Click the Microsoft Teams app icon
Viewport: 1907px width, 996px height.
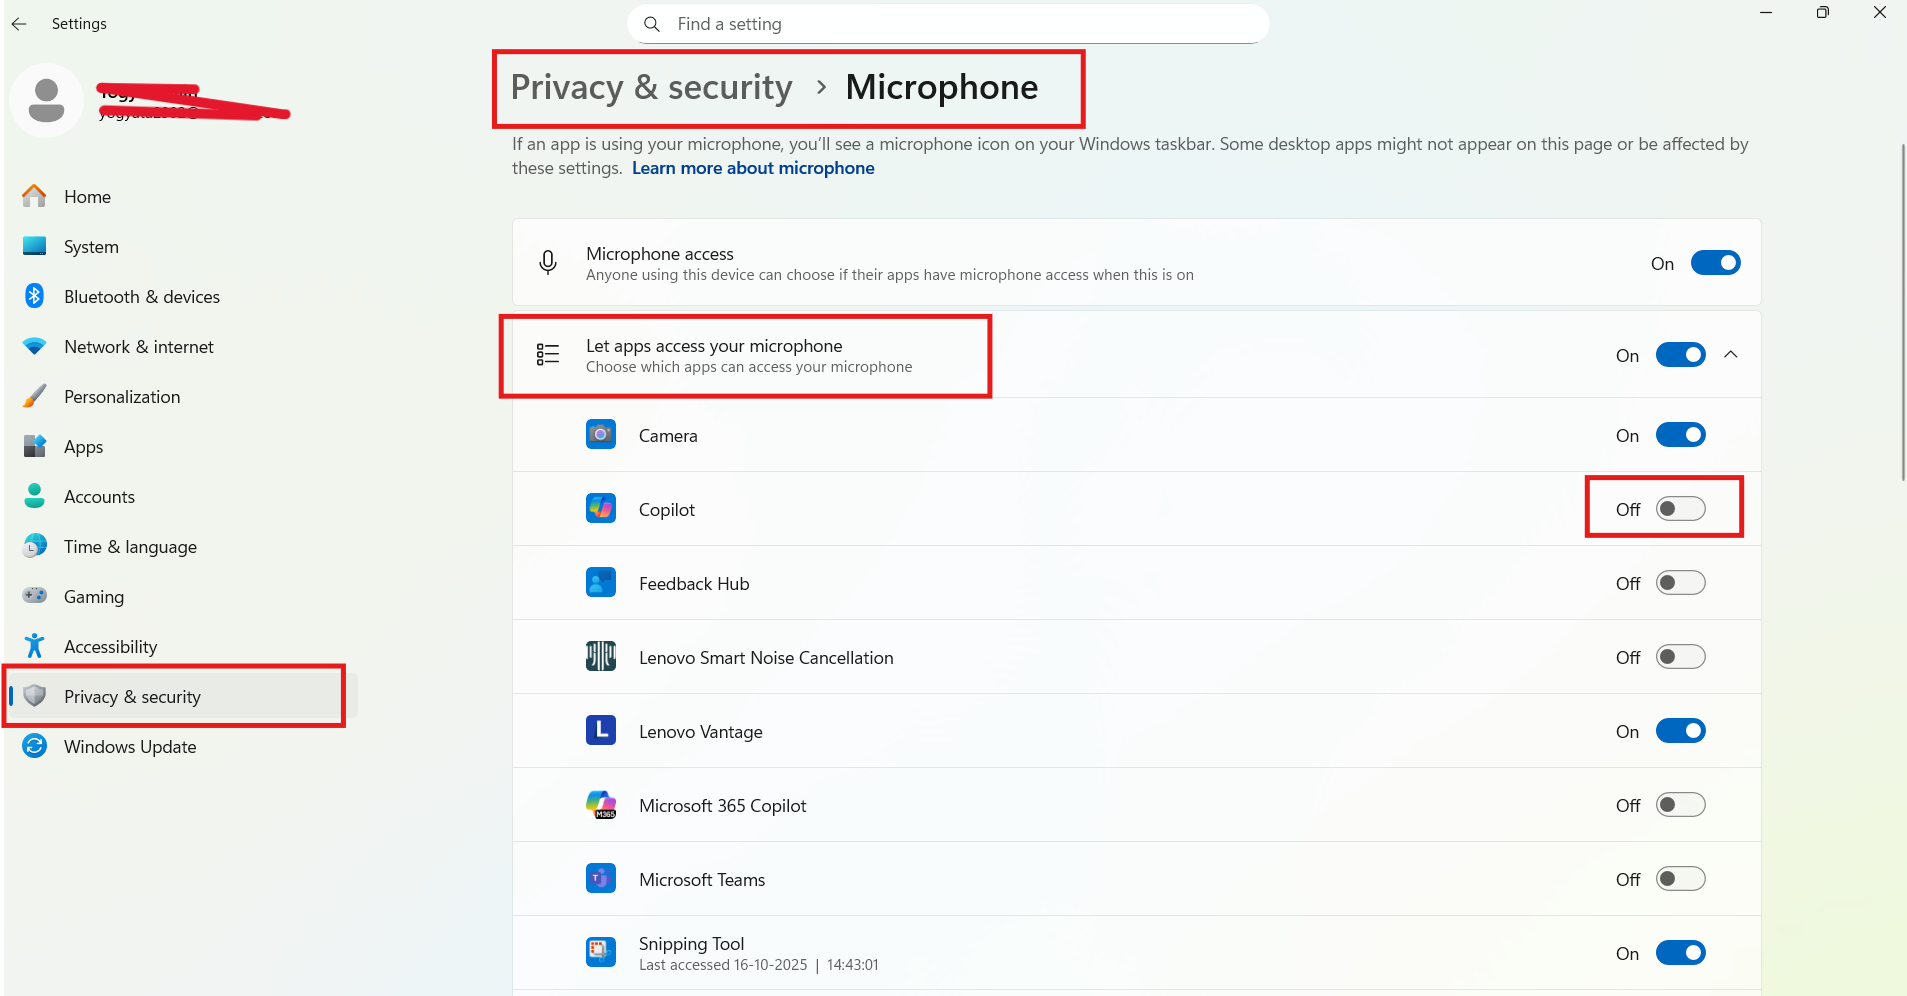point(601,878)
